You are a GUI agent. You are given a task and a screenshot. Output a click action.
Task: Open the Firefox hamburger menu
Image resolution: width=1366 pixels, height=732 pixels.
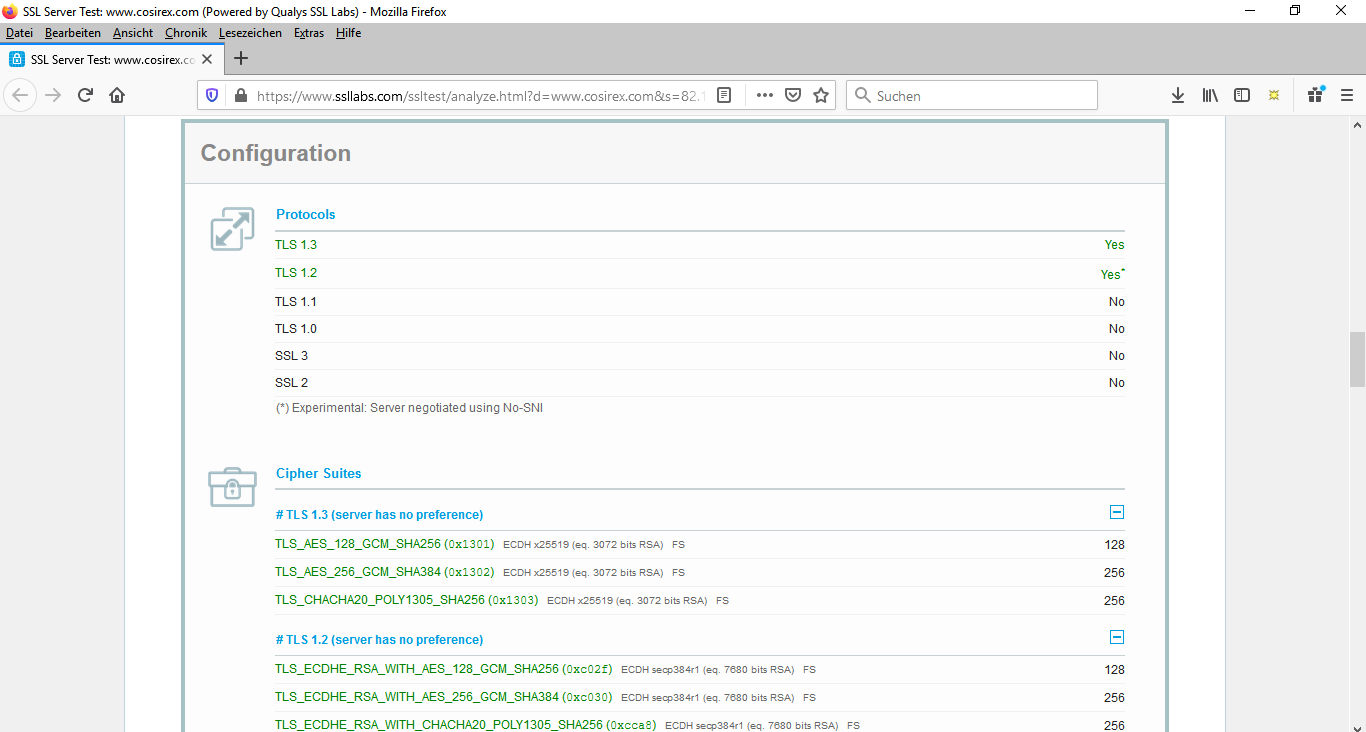tap(1347, 95)
